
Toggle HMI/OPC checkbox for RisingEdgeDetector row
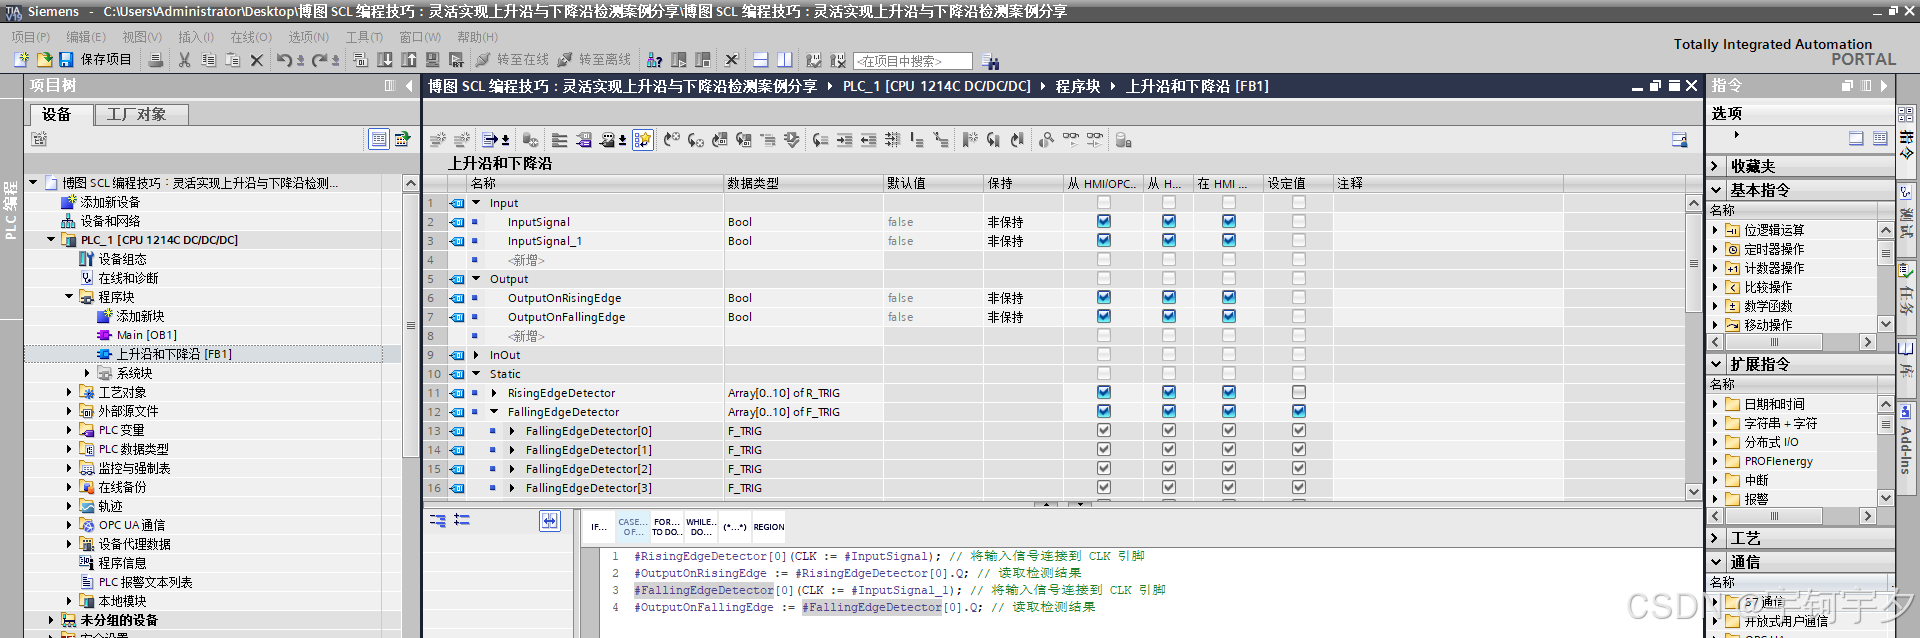[x=1104, y=392]
